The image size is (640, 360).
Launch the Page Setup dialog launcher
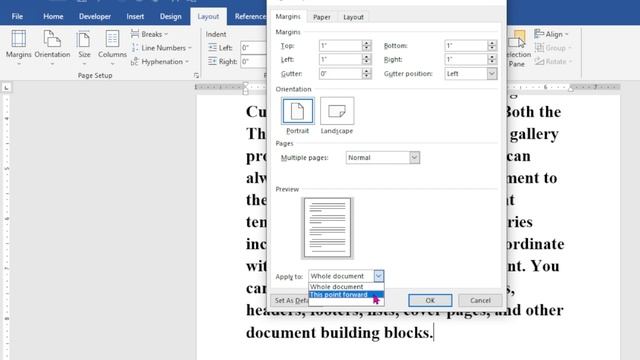pyautogui.click(x=196, y=76)
